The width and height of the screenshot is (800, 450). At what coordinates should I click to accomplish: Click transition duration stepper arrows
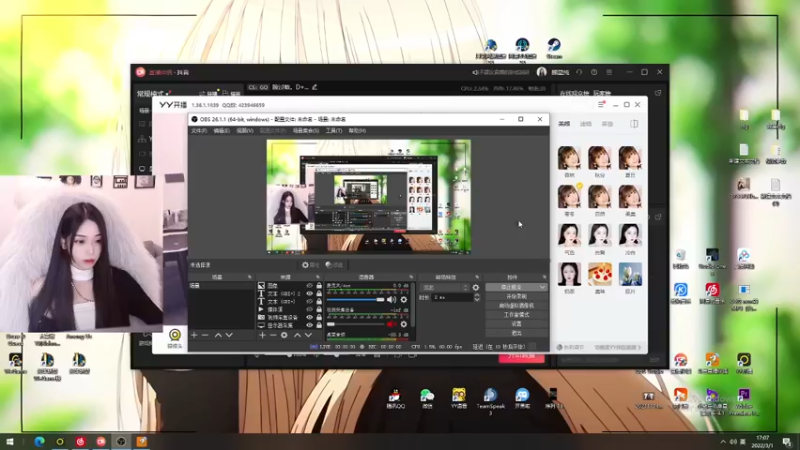point(477,297)
